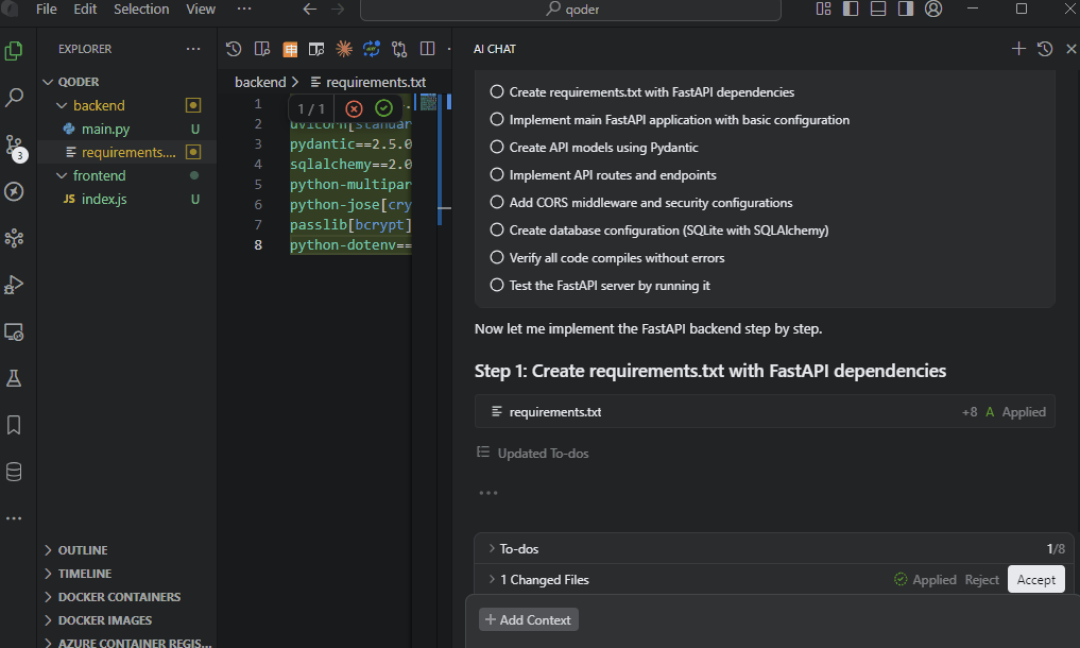Screen dimensions: 1080x648
Task: Click the qoder command search box
Action: point(570,10)
